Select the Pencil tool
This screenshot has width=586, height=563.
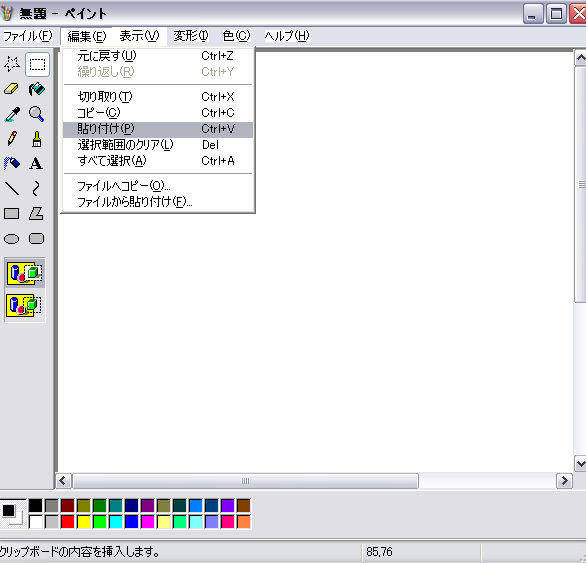pyautogui.click(x=12, y=139)
